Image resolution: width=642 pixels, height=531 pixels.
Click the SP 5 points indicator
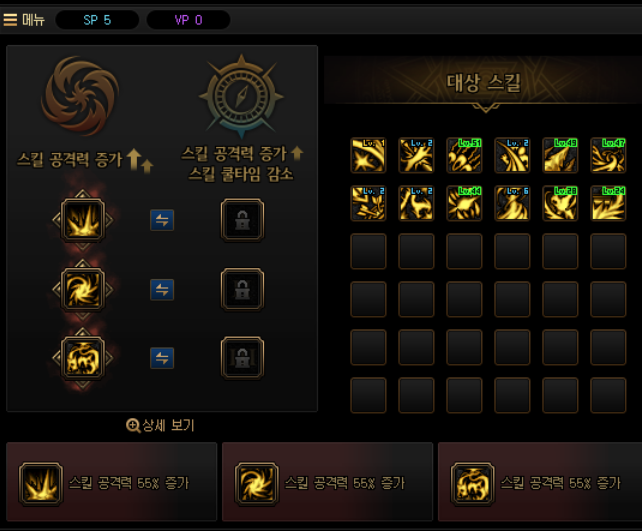tap(97, 20)
